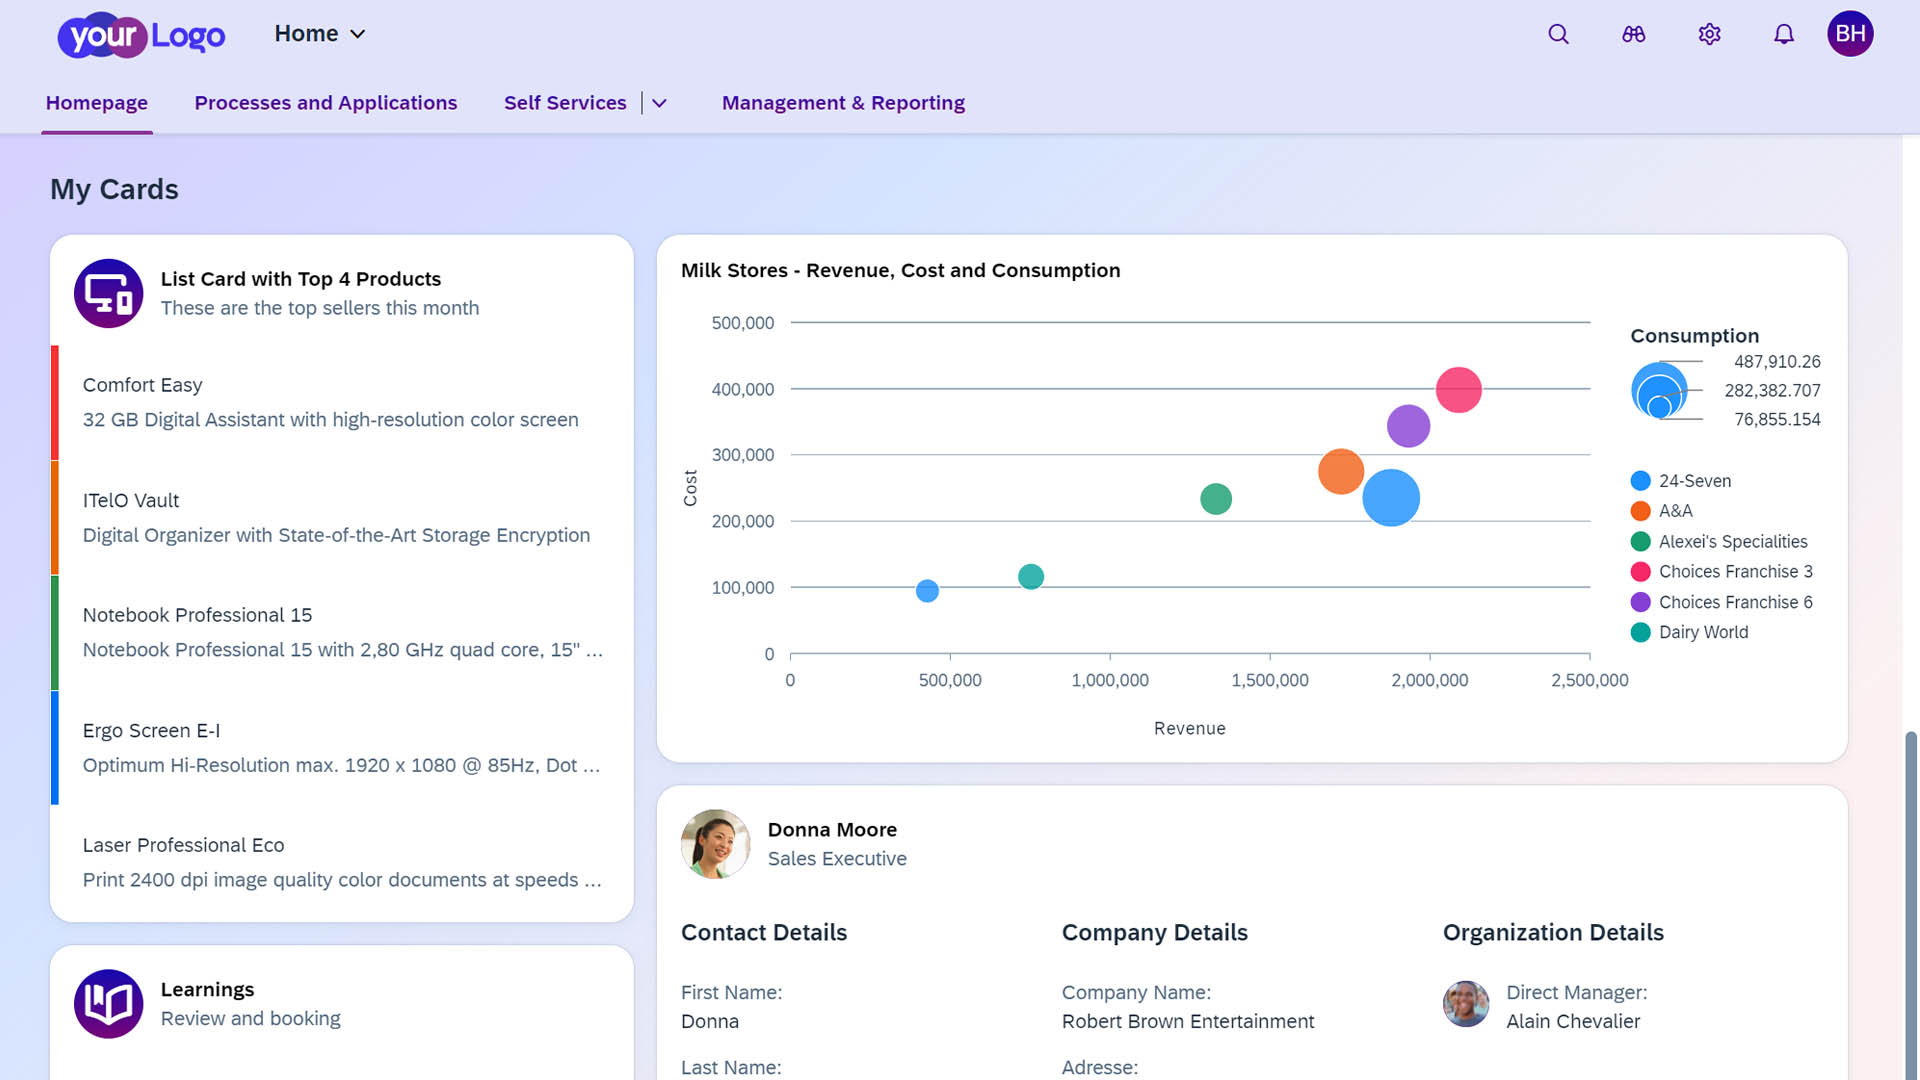The width and height of the screenshot is (1920, 1080).
Task: Click Alain Chevalier's manager avatar
Action: [x=1465, y=1004]
